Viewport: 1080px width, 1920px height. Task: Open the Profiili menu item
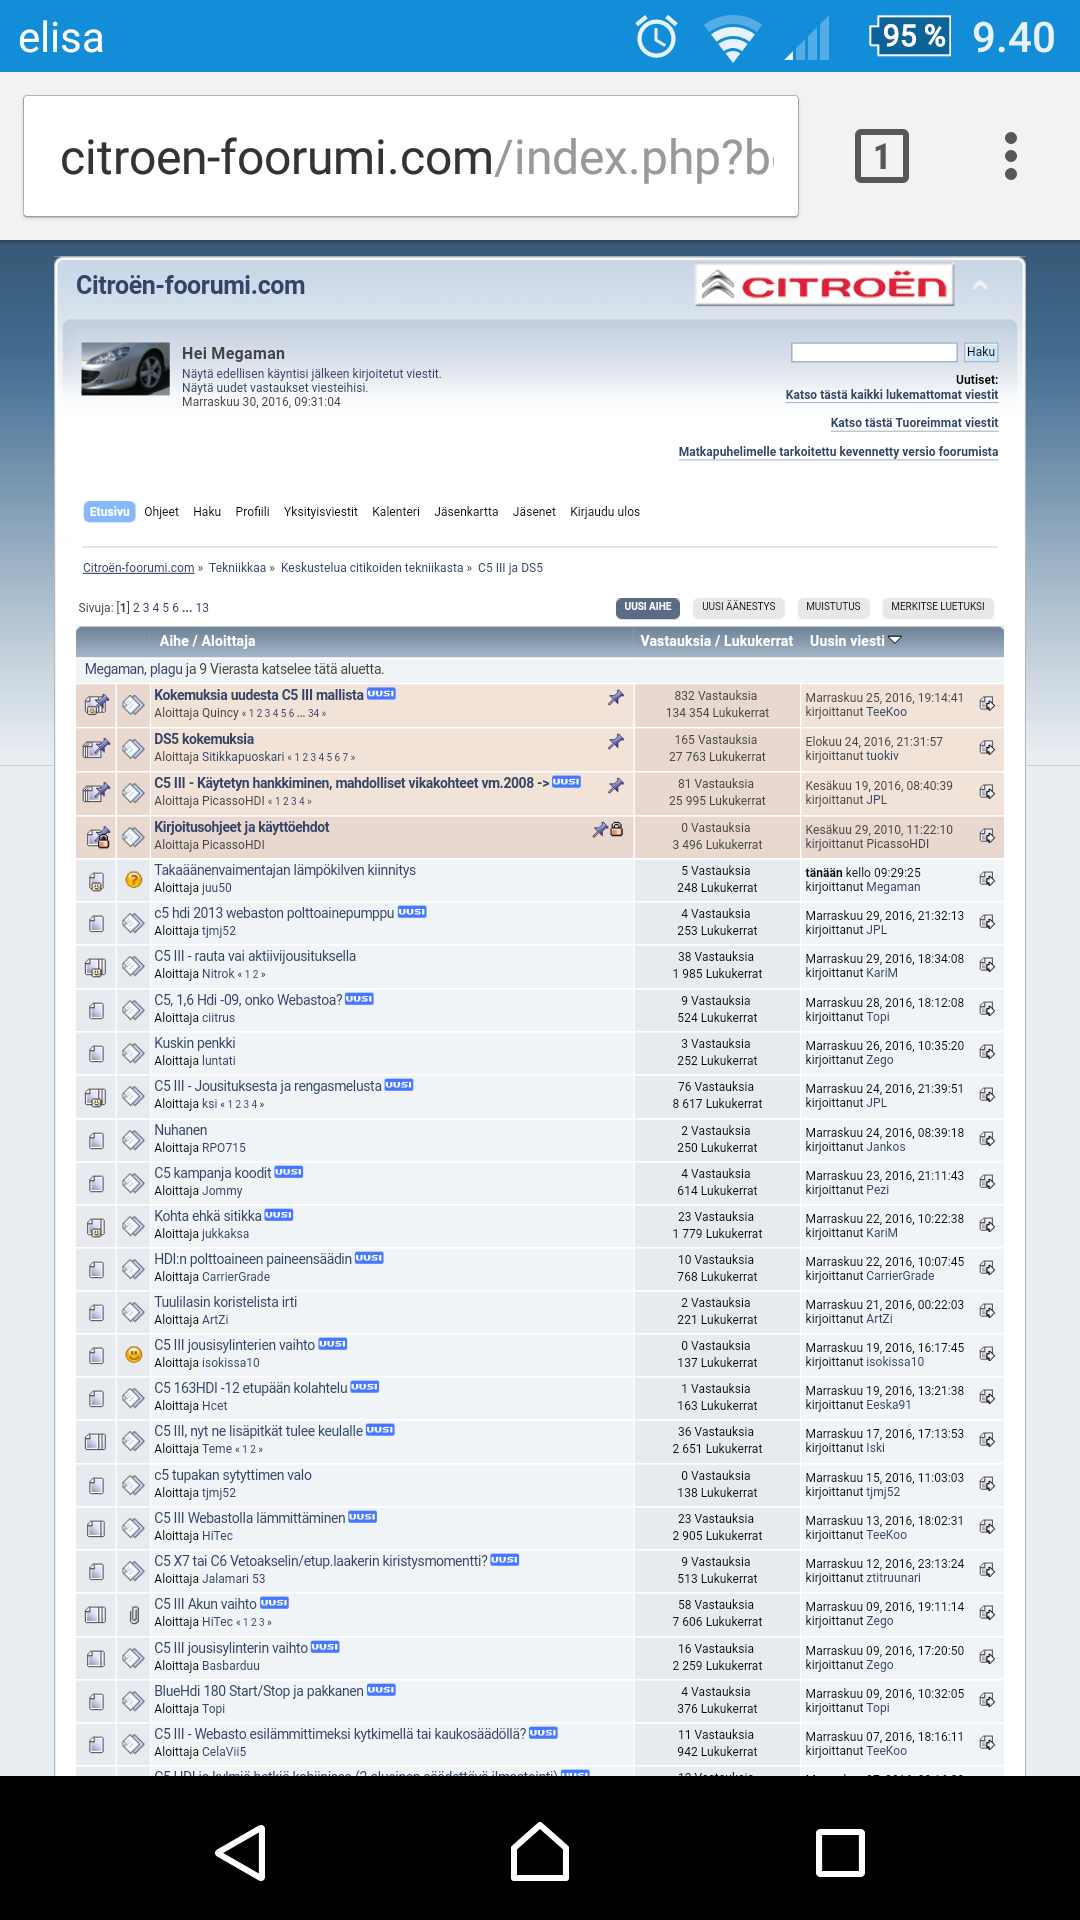pos(252,512)
